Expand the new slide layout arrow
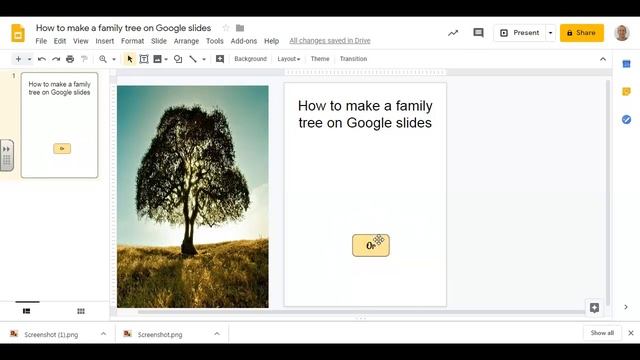 [29, 59]
